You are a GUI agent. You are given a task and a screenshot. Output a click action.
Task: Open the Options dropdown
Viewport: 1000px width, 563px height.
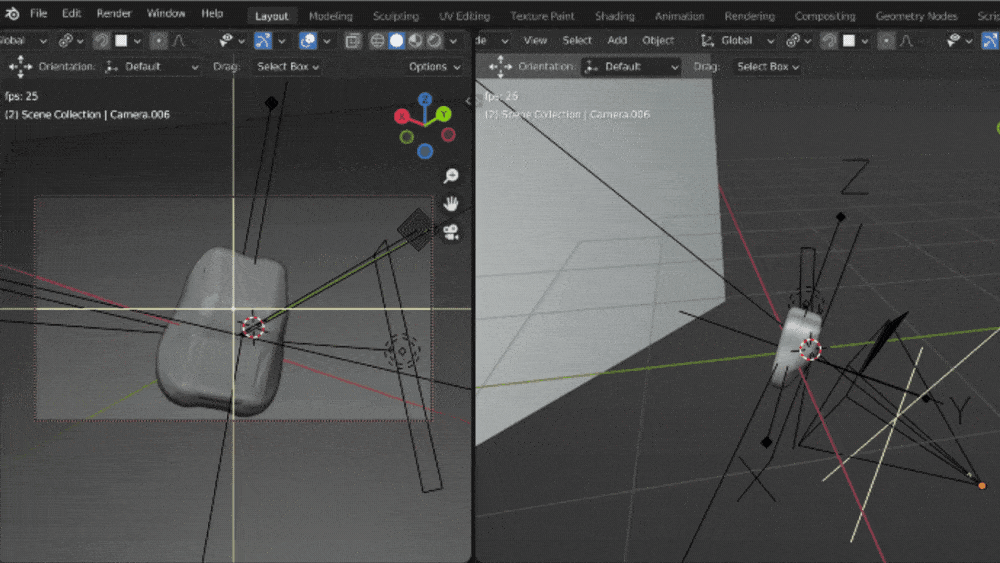coord(434,66)
